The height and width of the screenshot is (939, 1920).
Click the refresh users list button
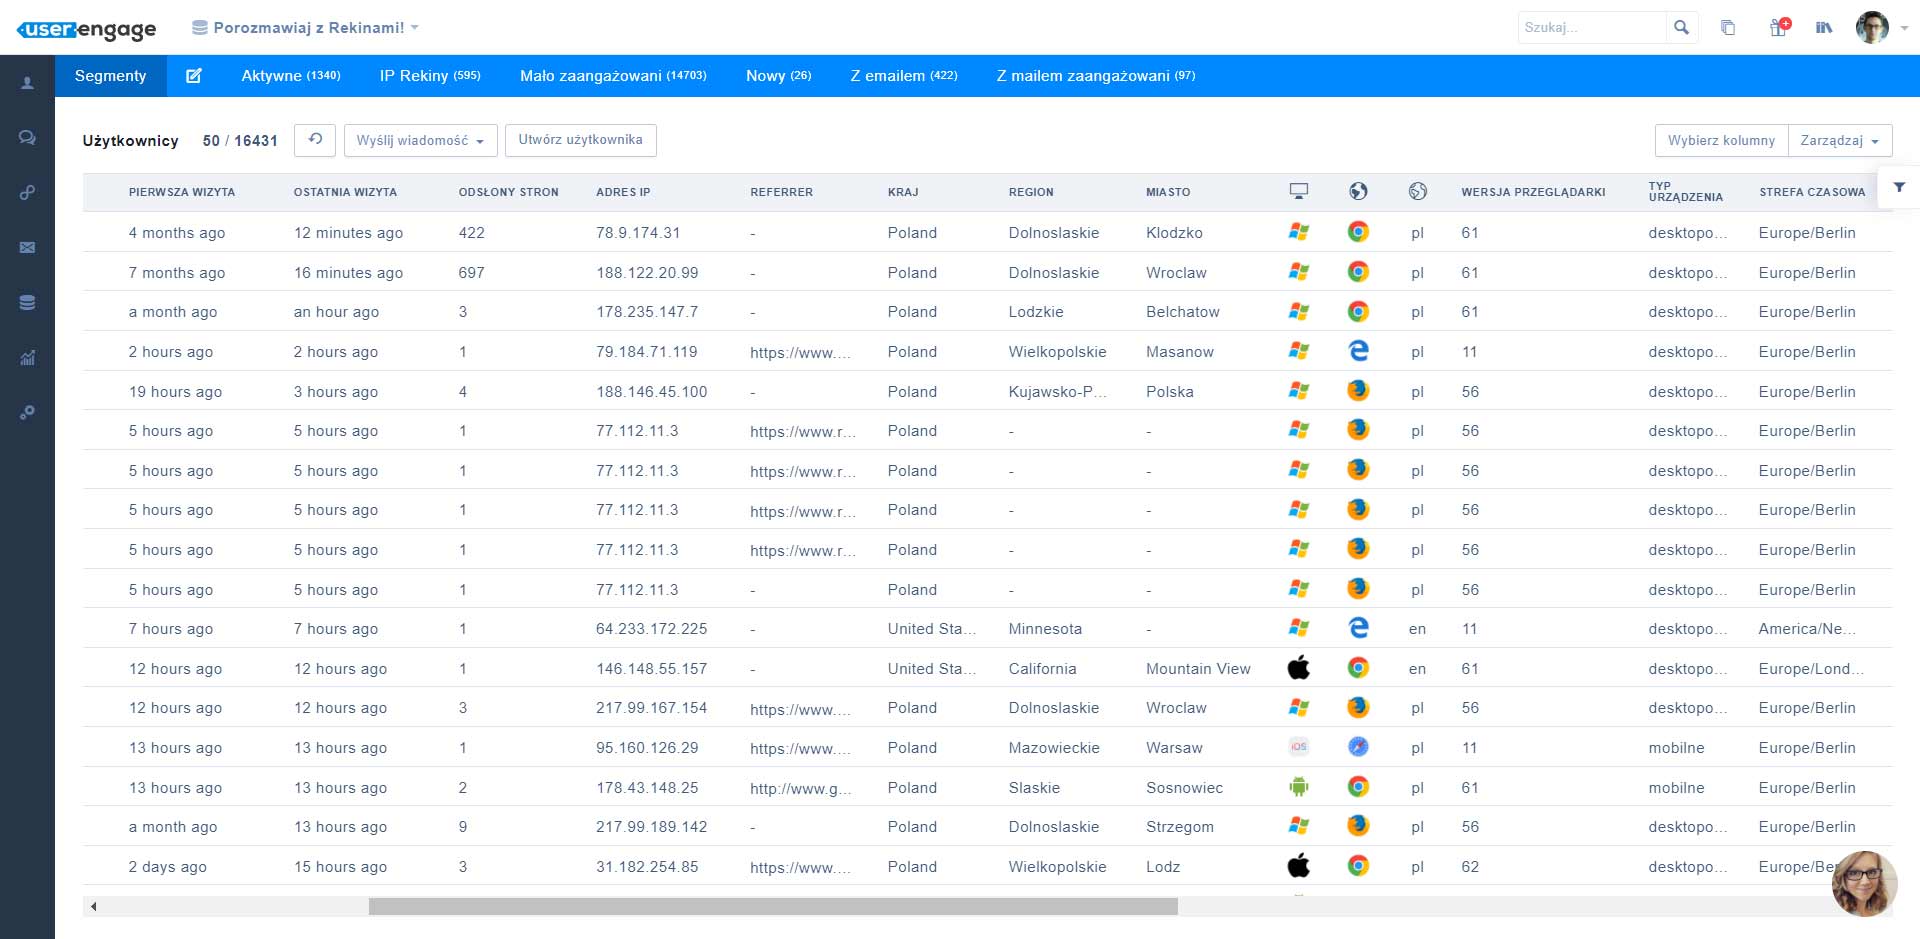tap(315, 140)
